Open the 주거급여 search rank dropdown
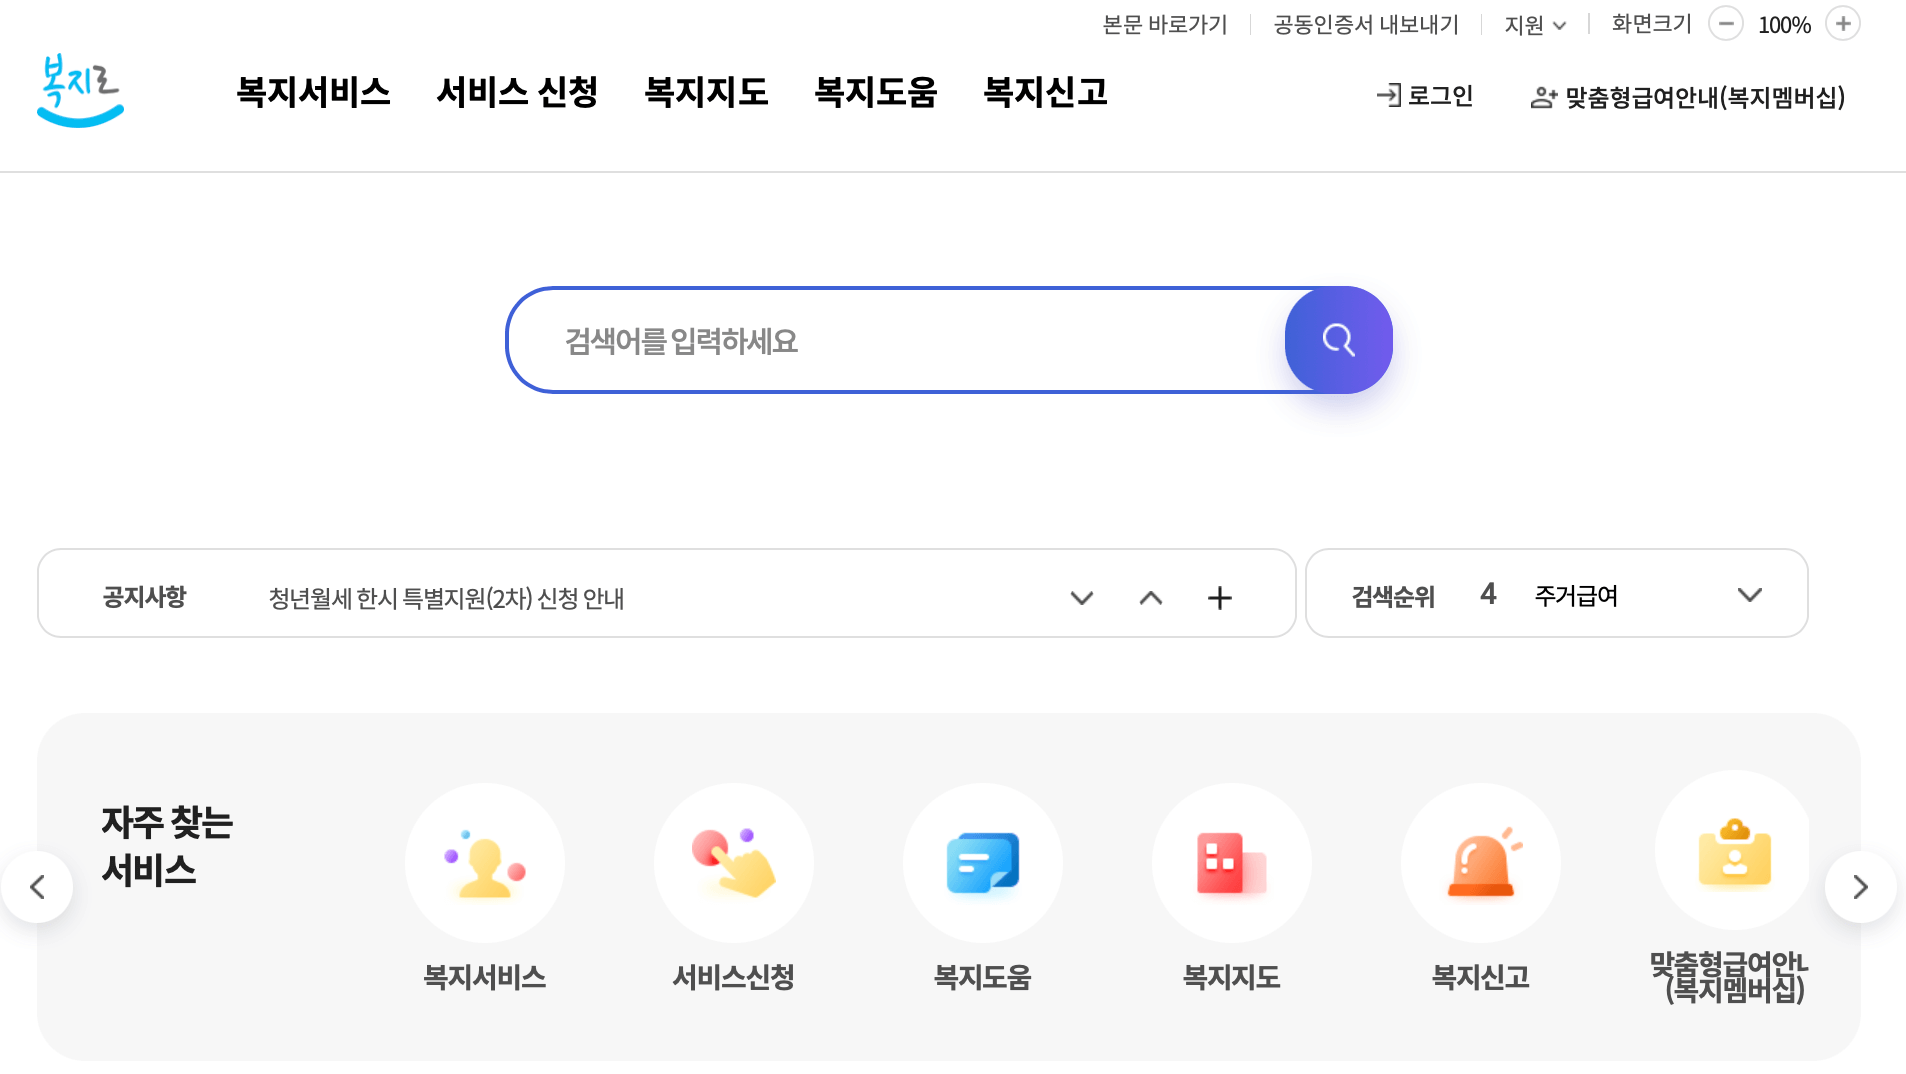 click(1749, 594)
